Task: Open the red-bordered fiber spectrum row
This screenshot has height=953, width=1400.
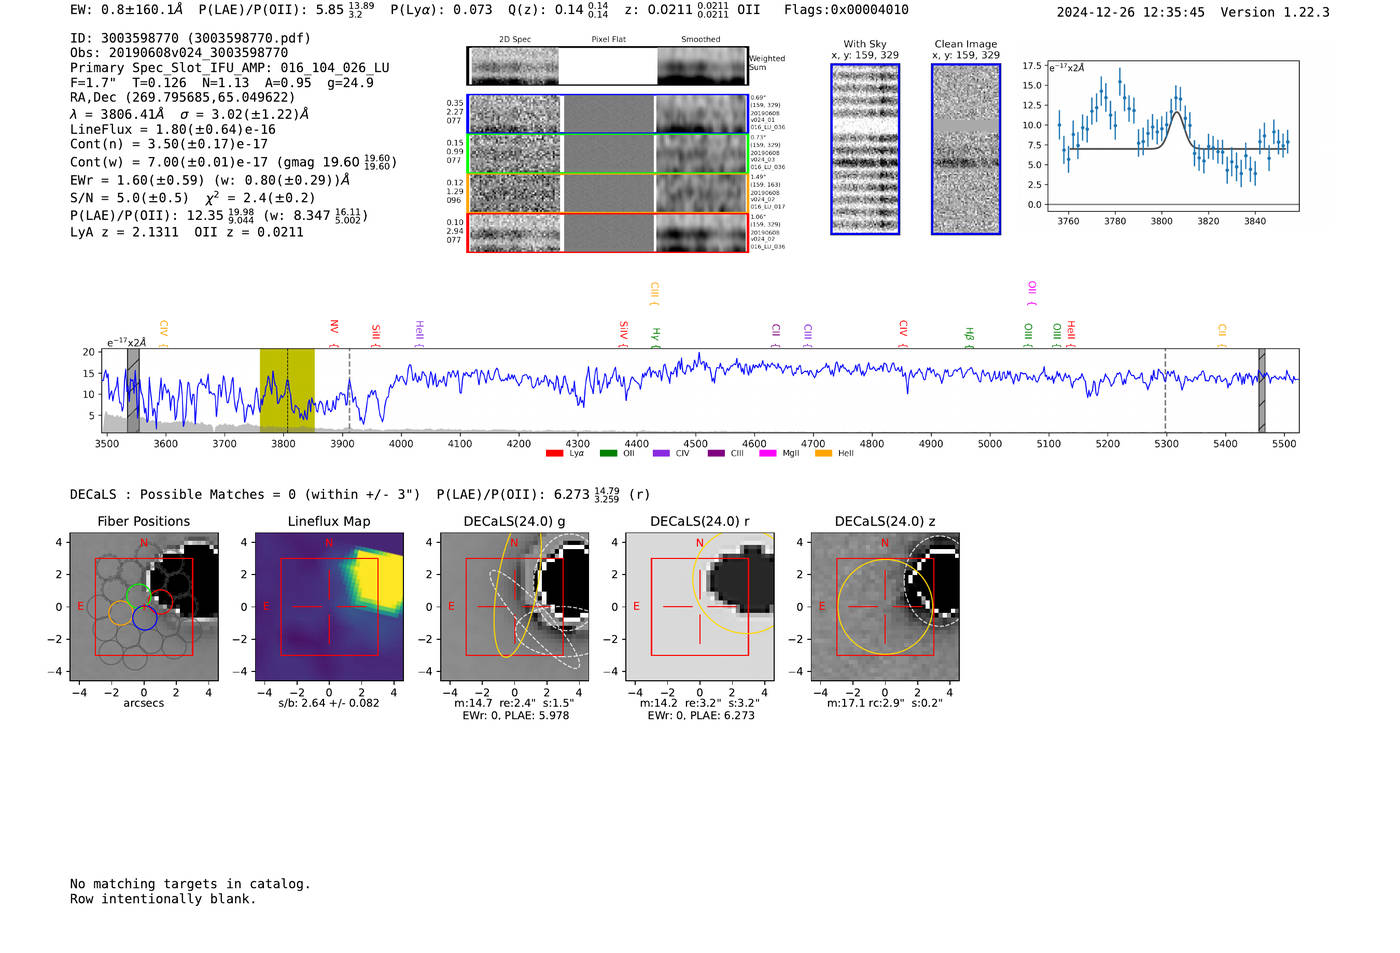Action: tap(608, 232)
